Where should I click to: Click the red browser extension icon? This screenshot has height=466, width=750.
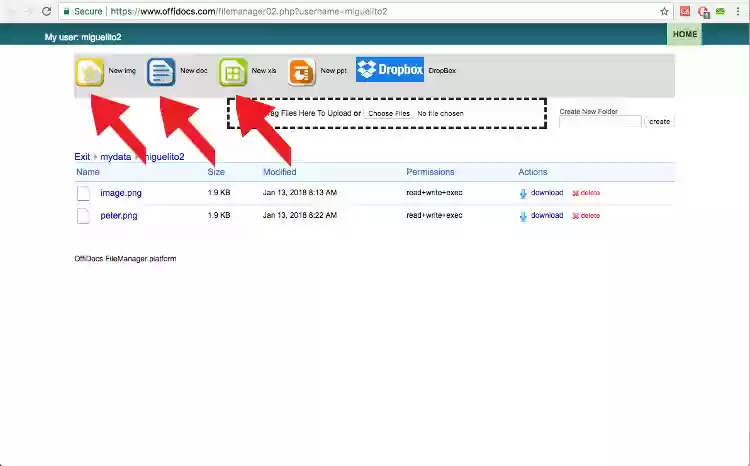(685, 11)
